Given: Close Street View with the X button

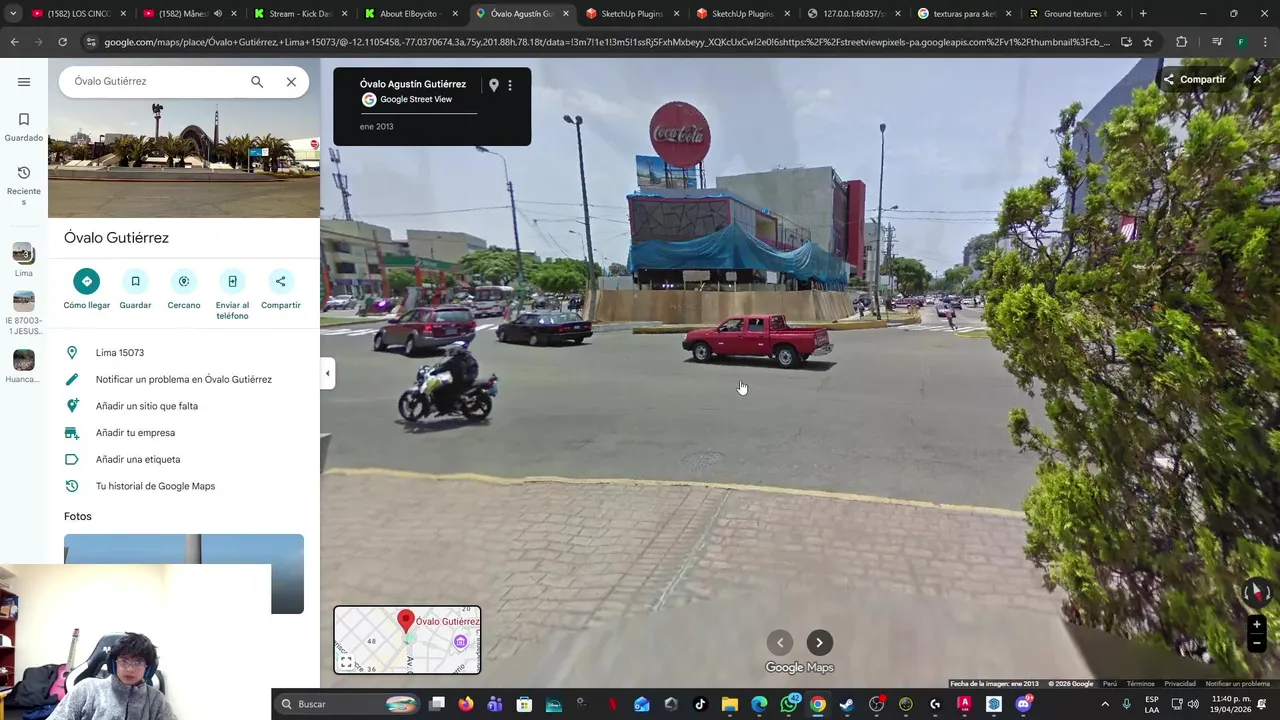Looking at the screenshot, I should (1257, 80).
